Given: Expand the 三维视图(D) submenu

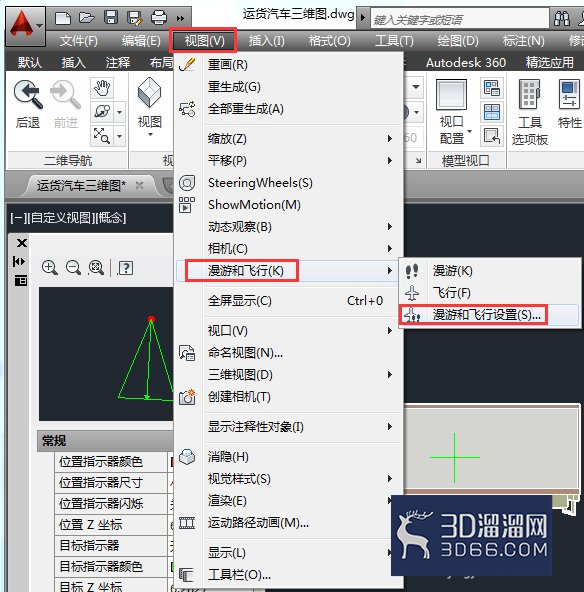Looking at the screenshot, I should 288,375.
